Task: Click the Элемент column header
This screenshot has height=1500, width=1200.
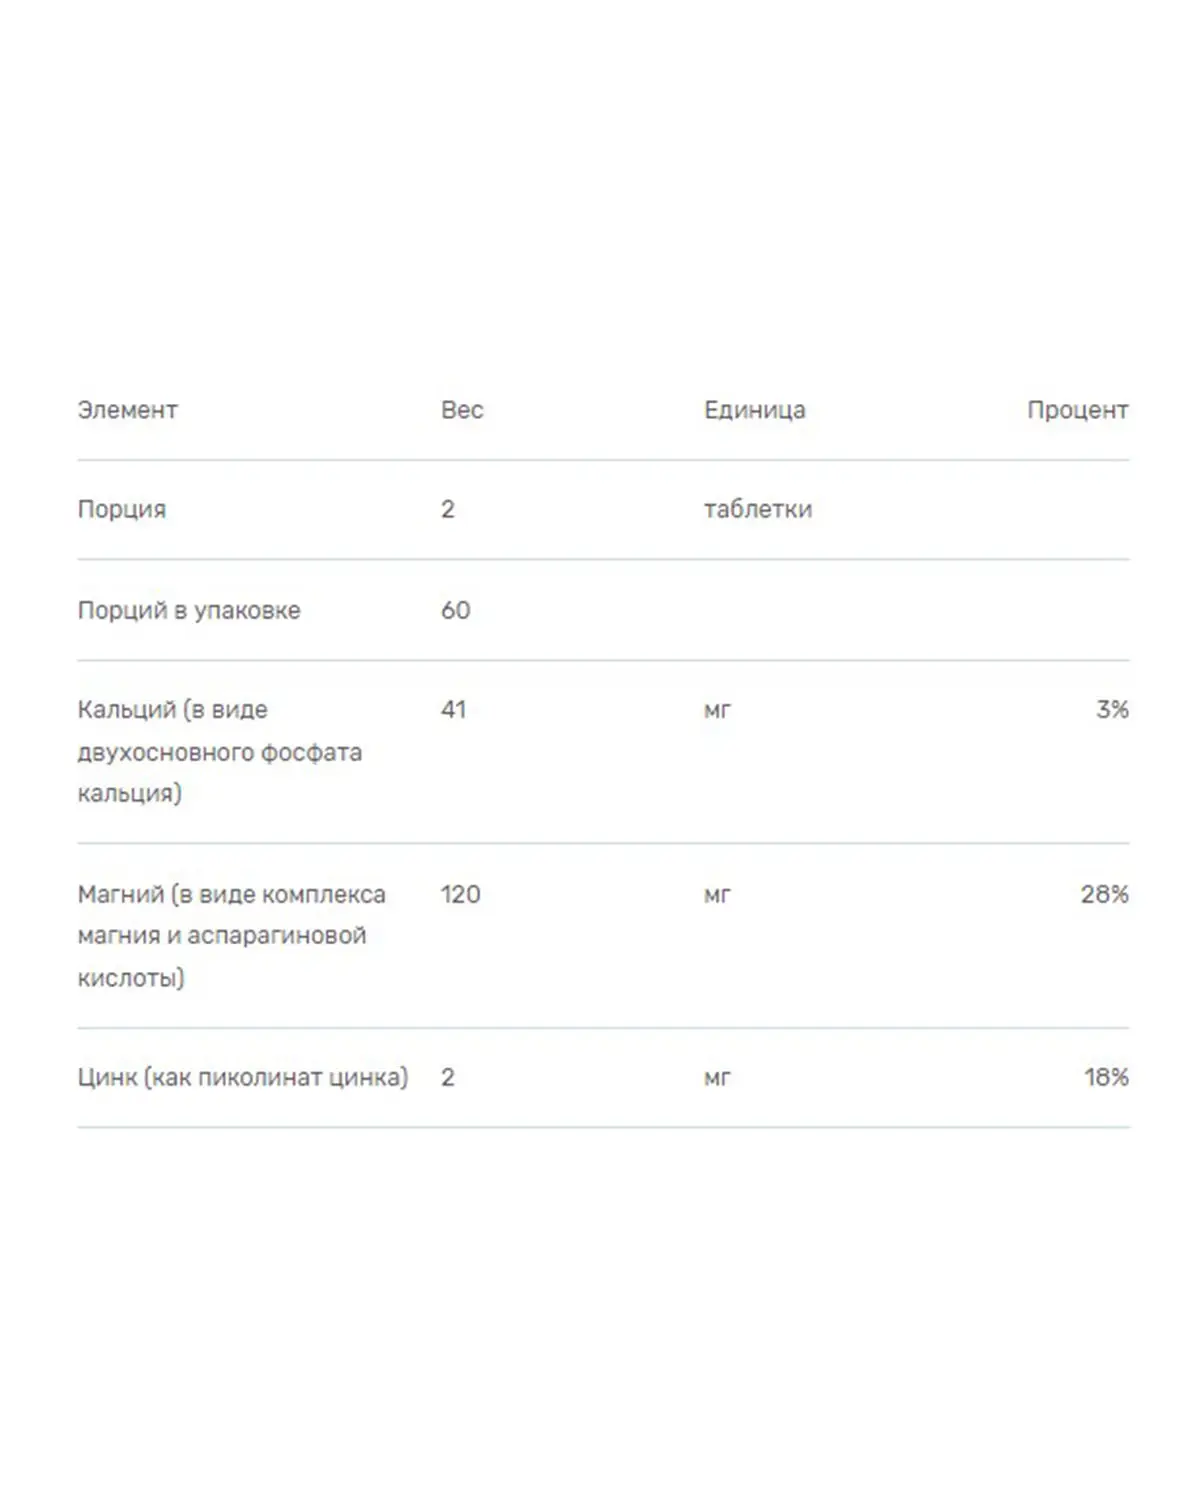Action: (x=127, y=410)
